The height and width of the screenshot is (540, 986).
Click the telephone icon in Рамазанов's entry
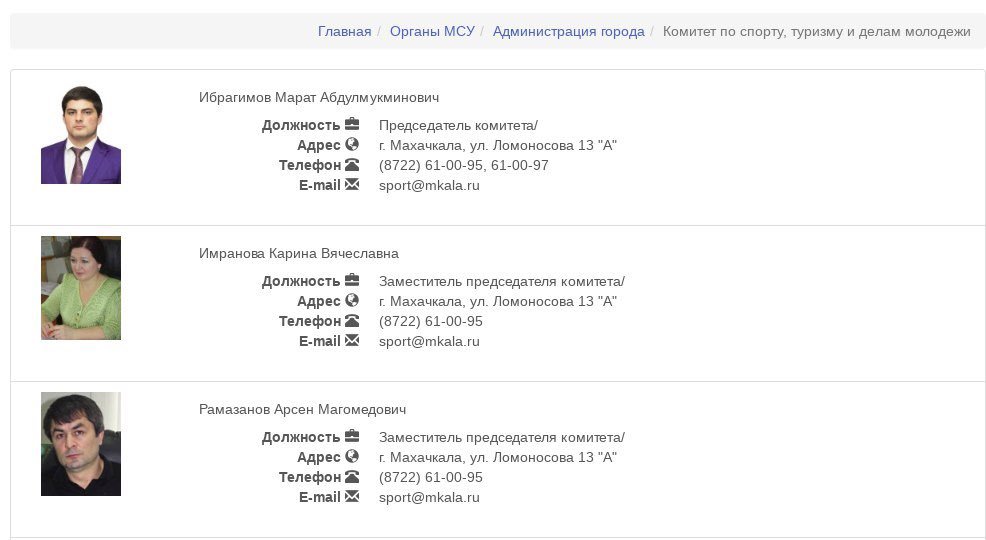point(352,477)
